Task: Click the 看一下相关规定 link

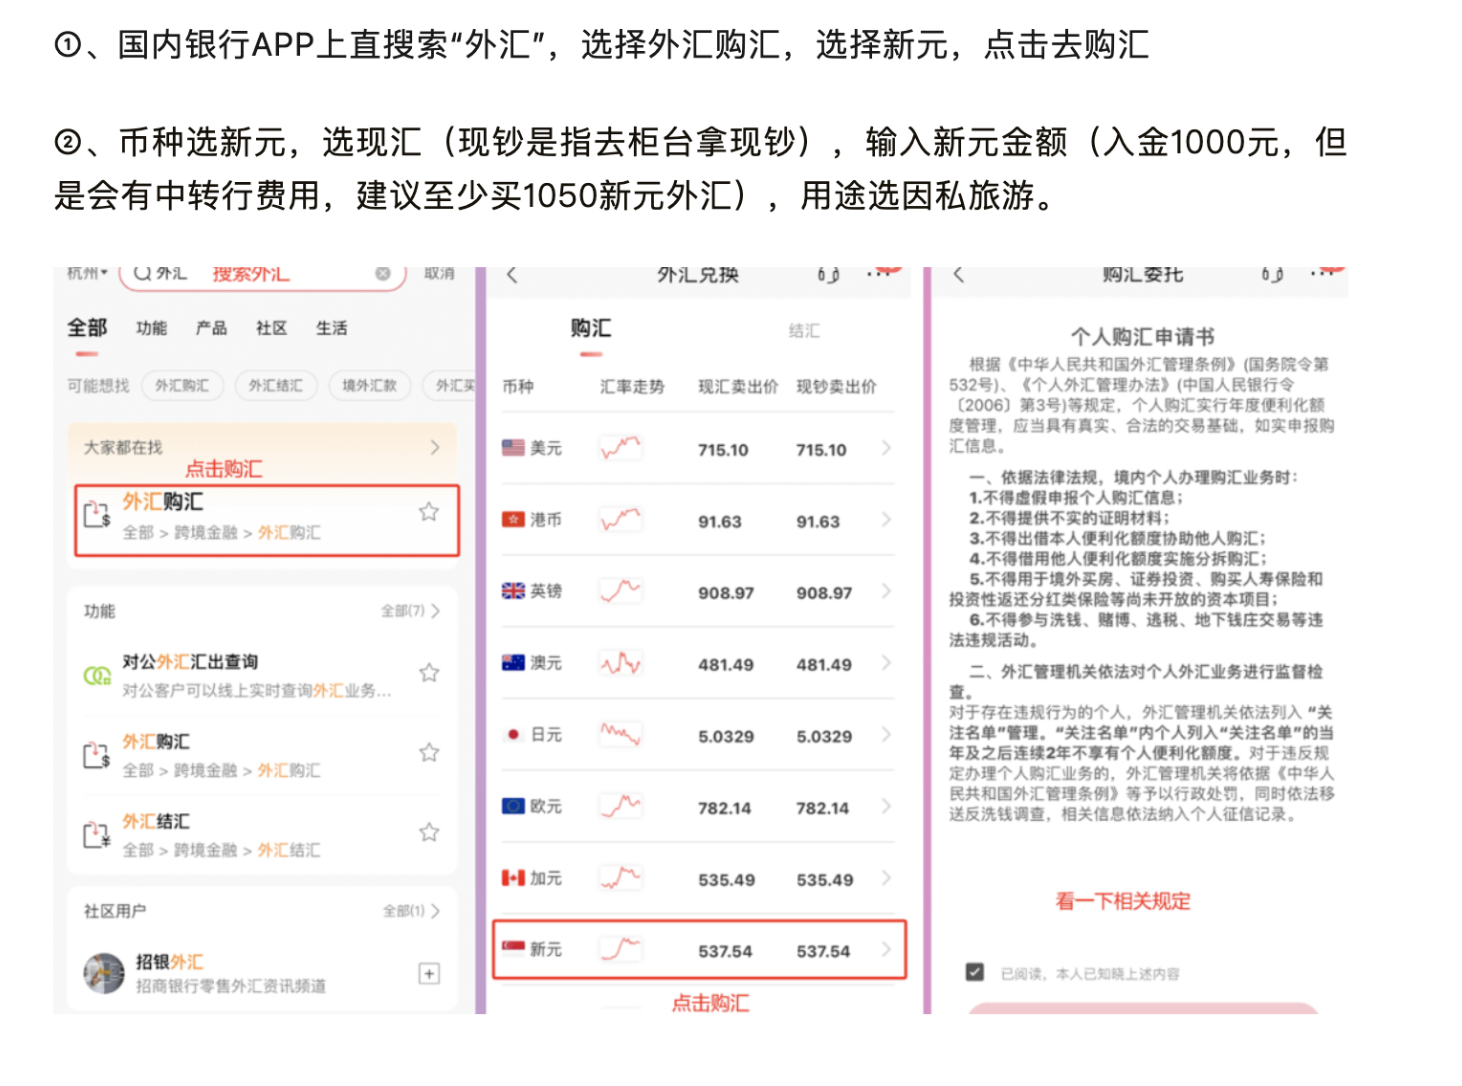Action: coord(1123,901)
